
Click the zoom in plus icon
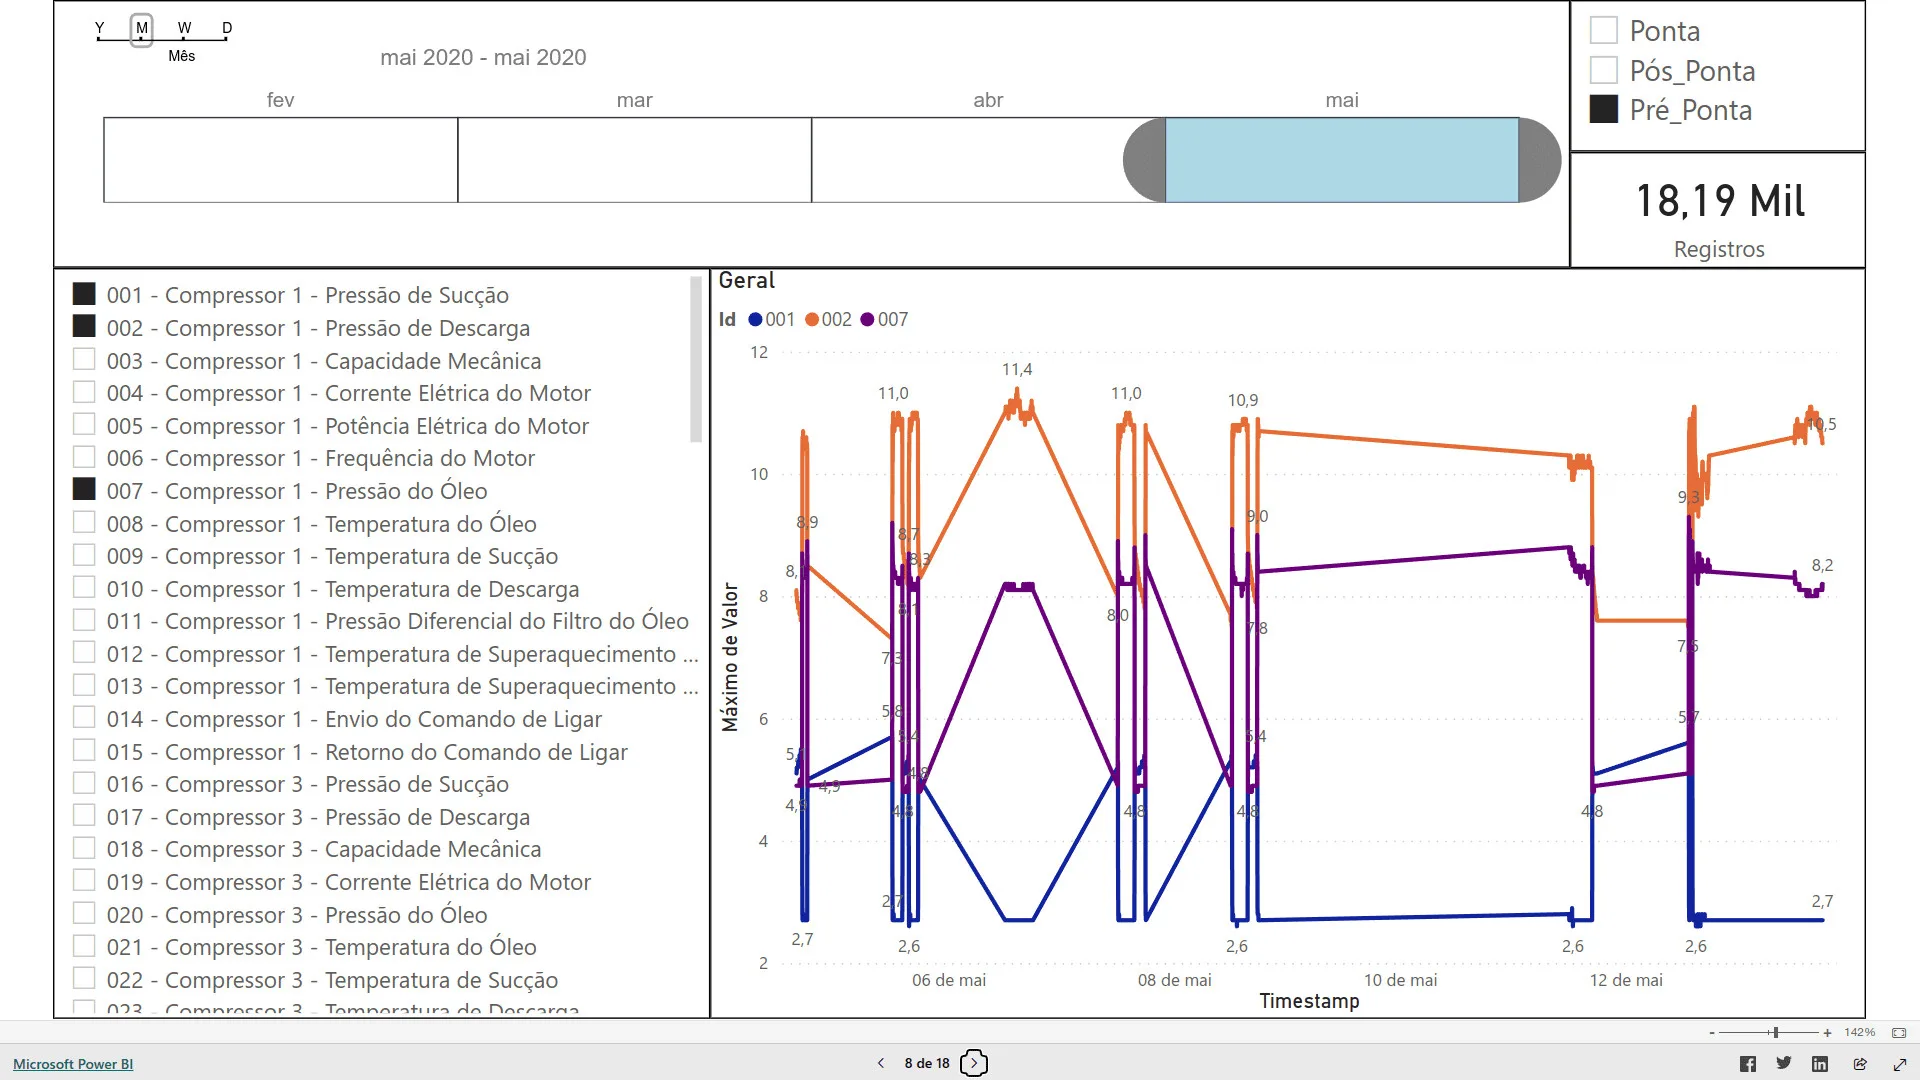[1827, 1033]
